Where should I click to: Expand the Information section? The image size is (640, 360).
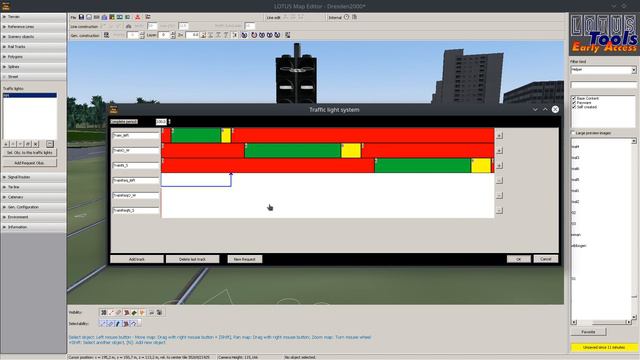pyautogui.click(x=33, y=227)
